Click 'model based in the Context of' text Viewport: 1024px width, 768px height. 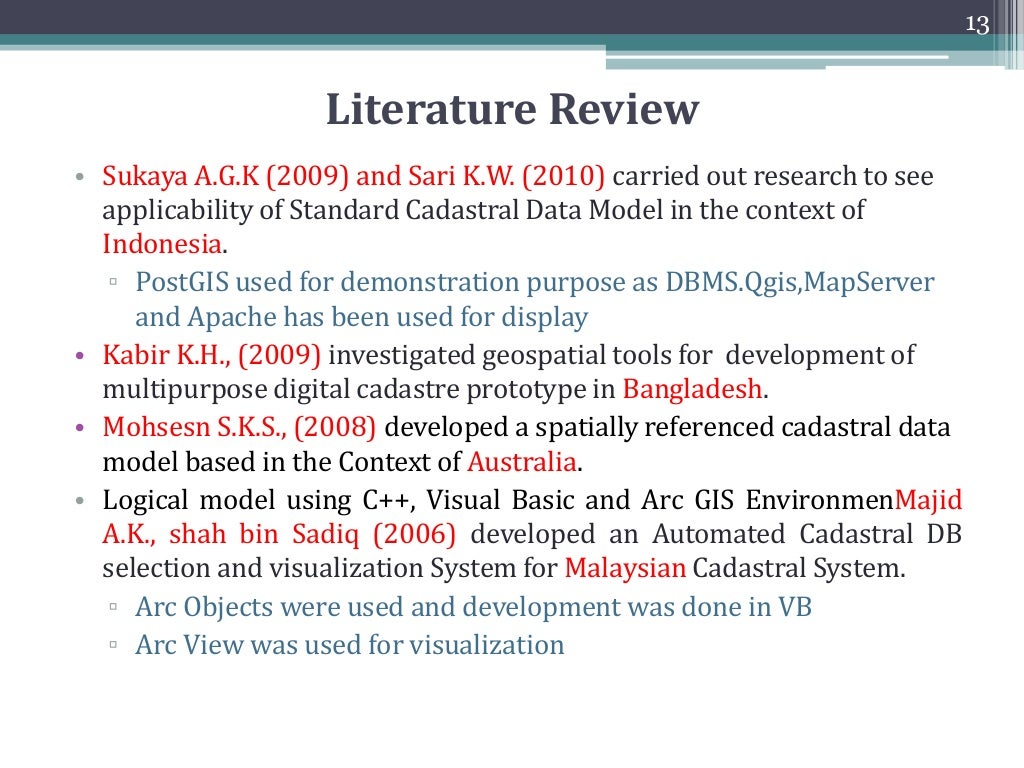click(x=281, y=462)
